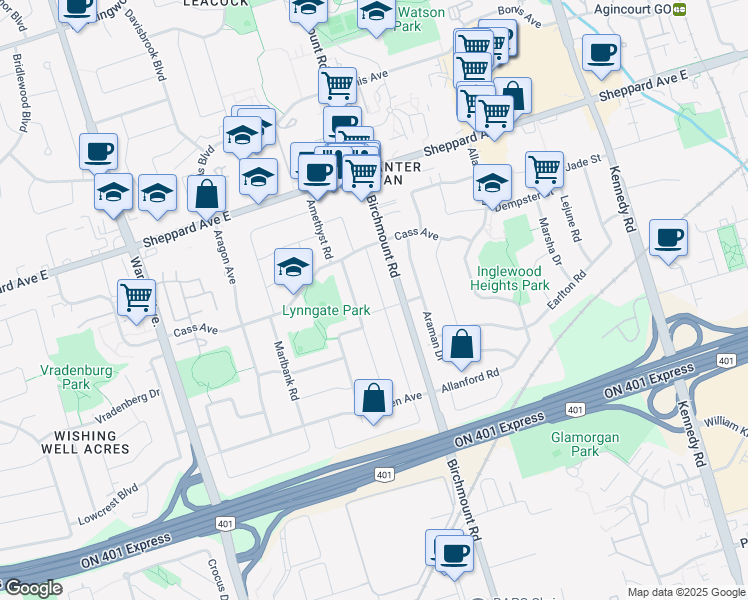
Task: Select the grocery cart marker near Jade St
Action: click(544, 172)
